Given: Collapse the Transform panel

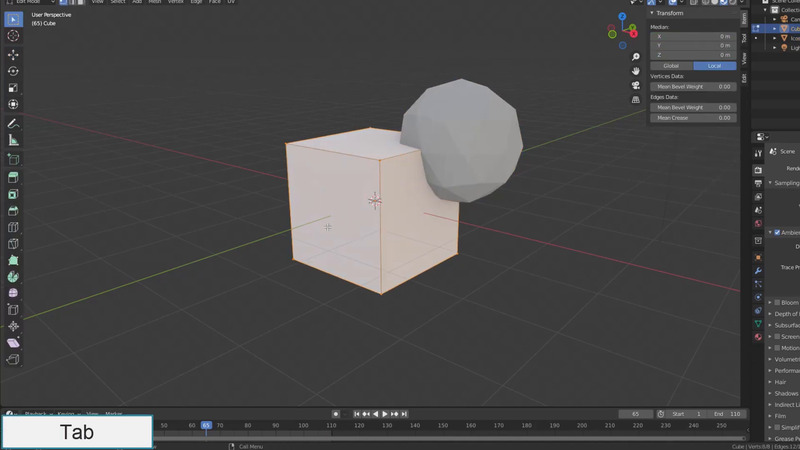Looking at the screenshot, I should click(x=668, y=13).
